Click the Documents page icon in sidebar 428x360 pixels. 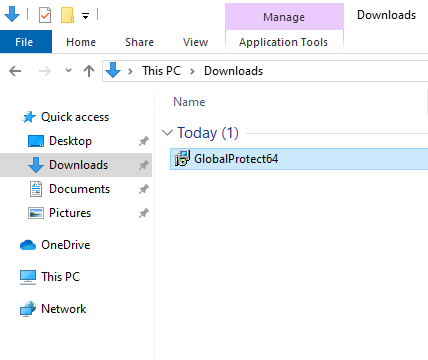click(x=36, y=189)
